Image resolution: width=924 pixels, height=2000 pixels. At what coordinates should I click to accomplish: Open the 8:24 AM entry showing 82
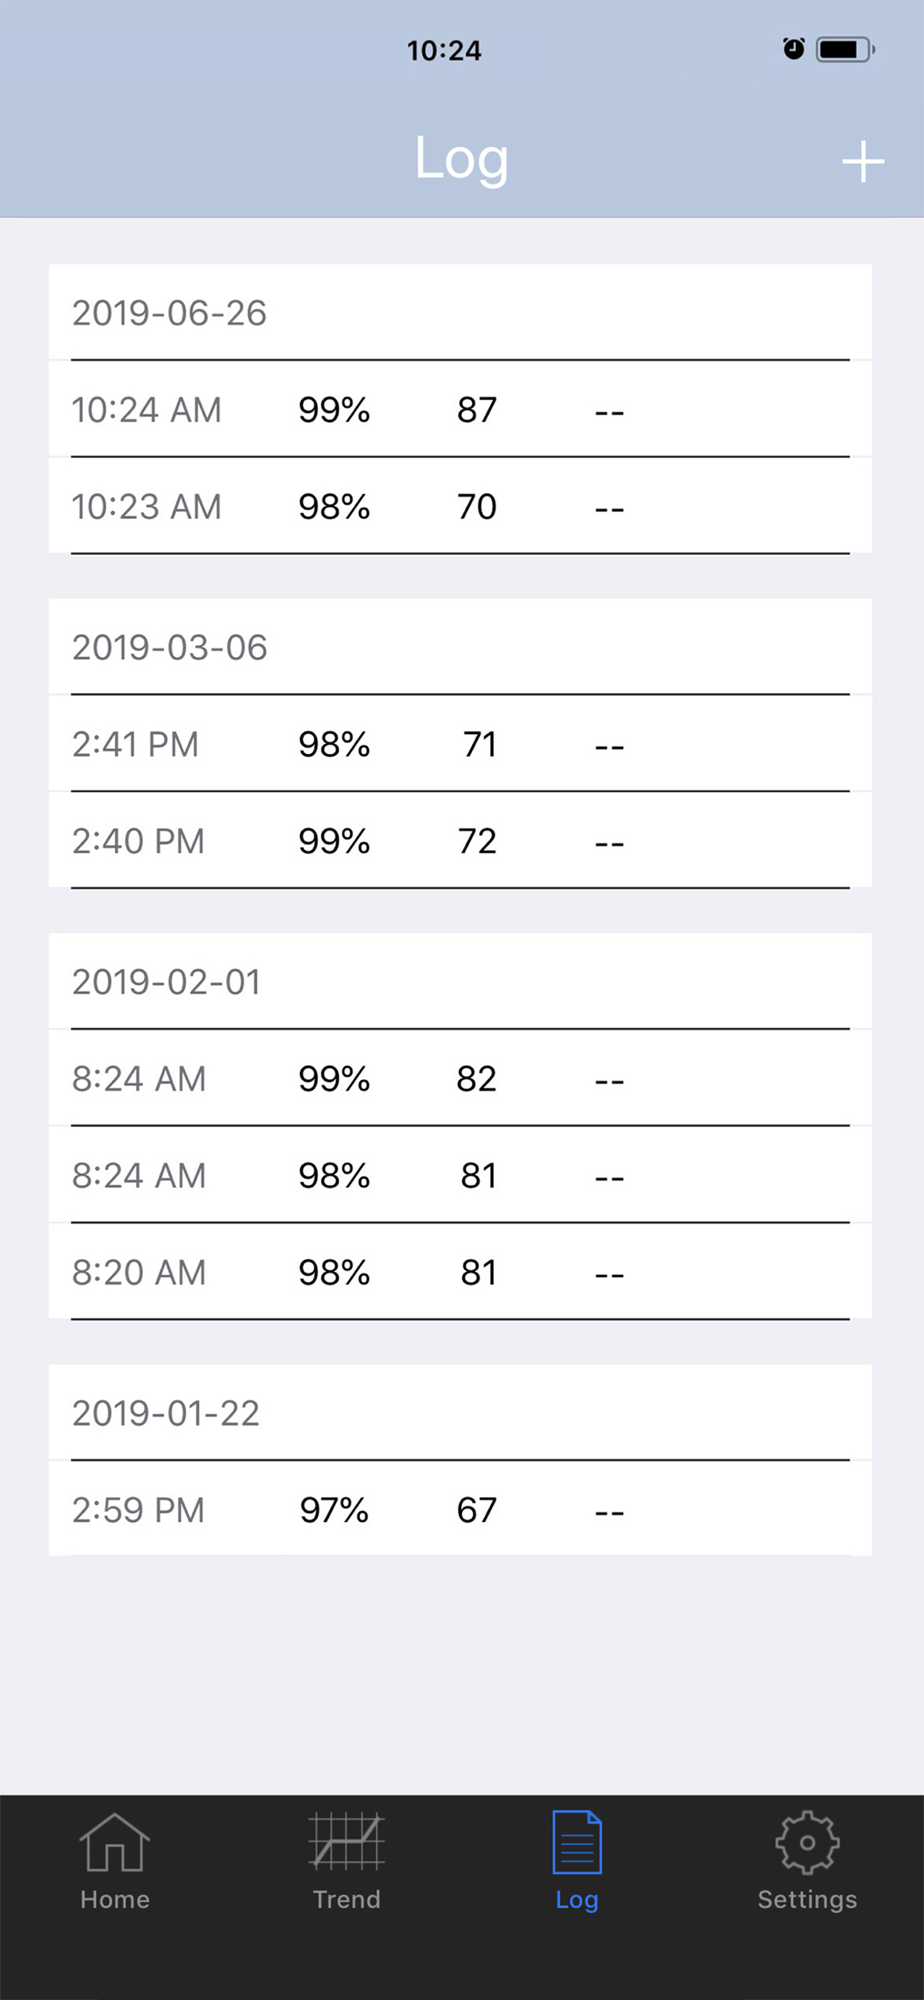(x=460, y=1078)
